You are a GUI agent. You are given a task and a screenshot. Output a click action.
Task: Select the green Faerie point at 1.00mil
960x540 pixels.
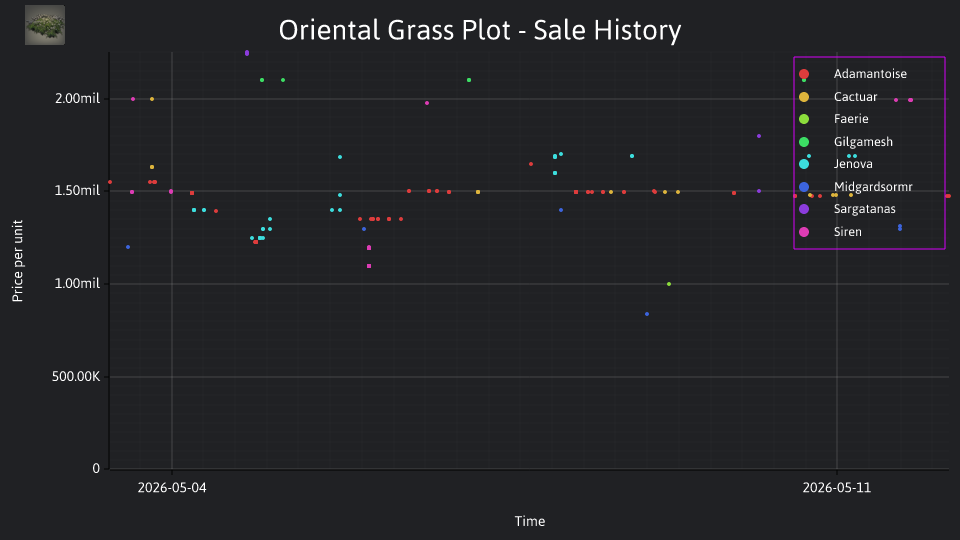tap(669, 284)
